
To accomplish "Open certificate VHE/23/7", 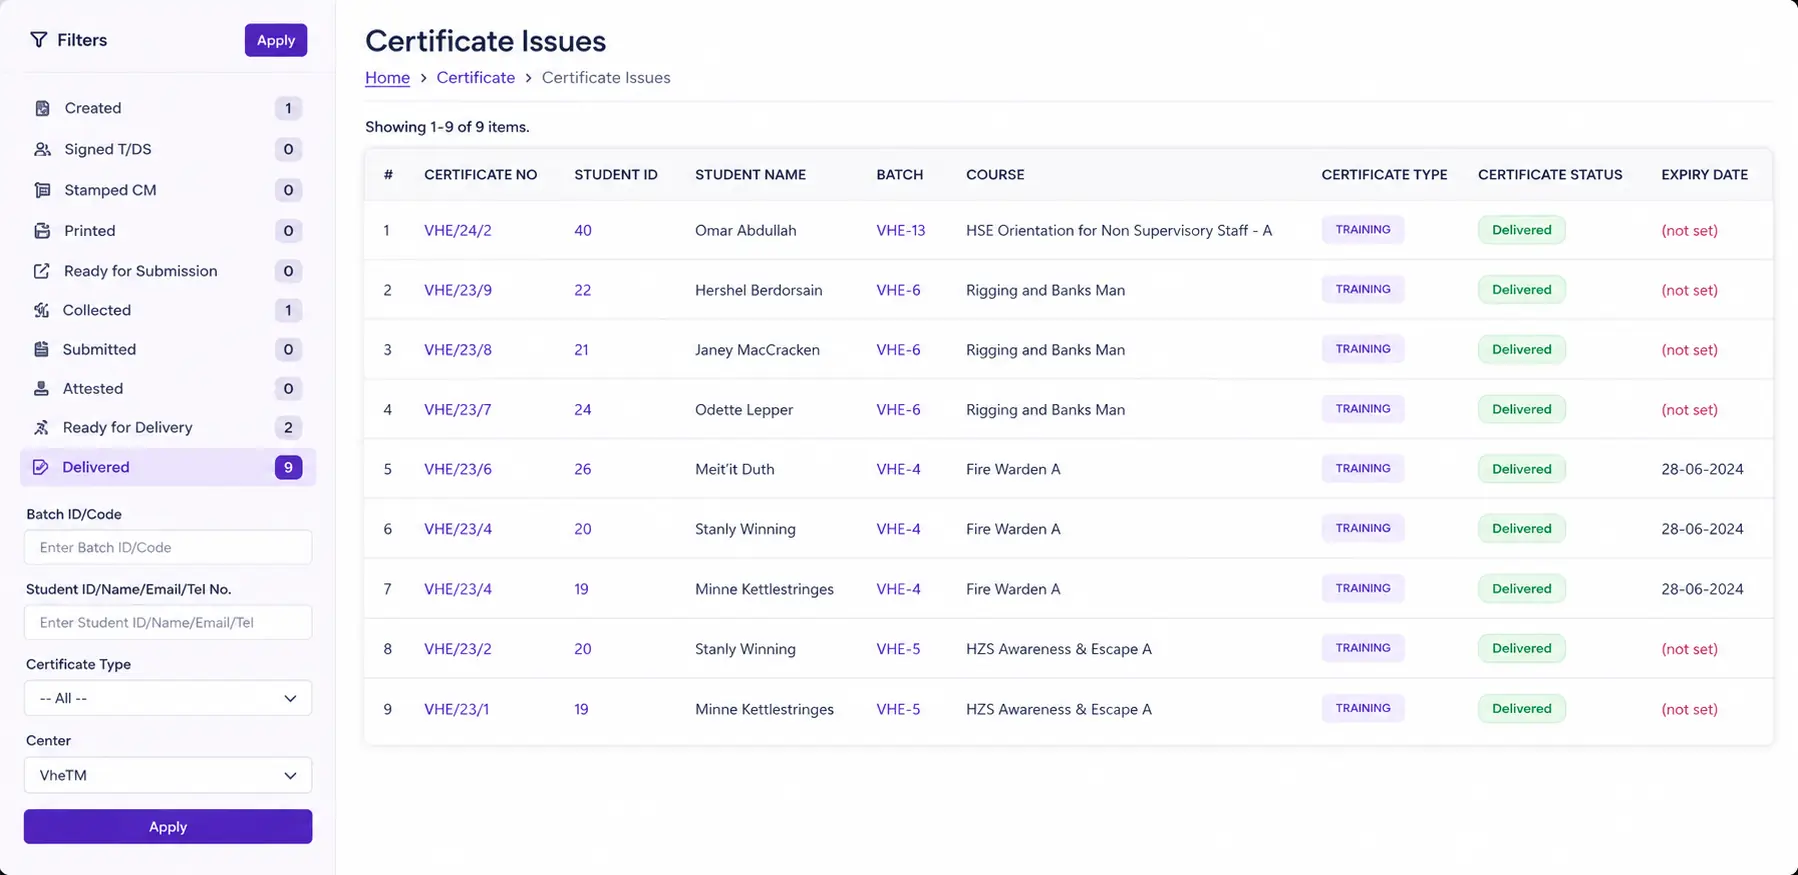I will coord(458,410).
